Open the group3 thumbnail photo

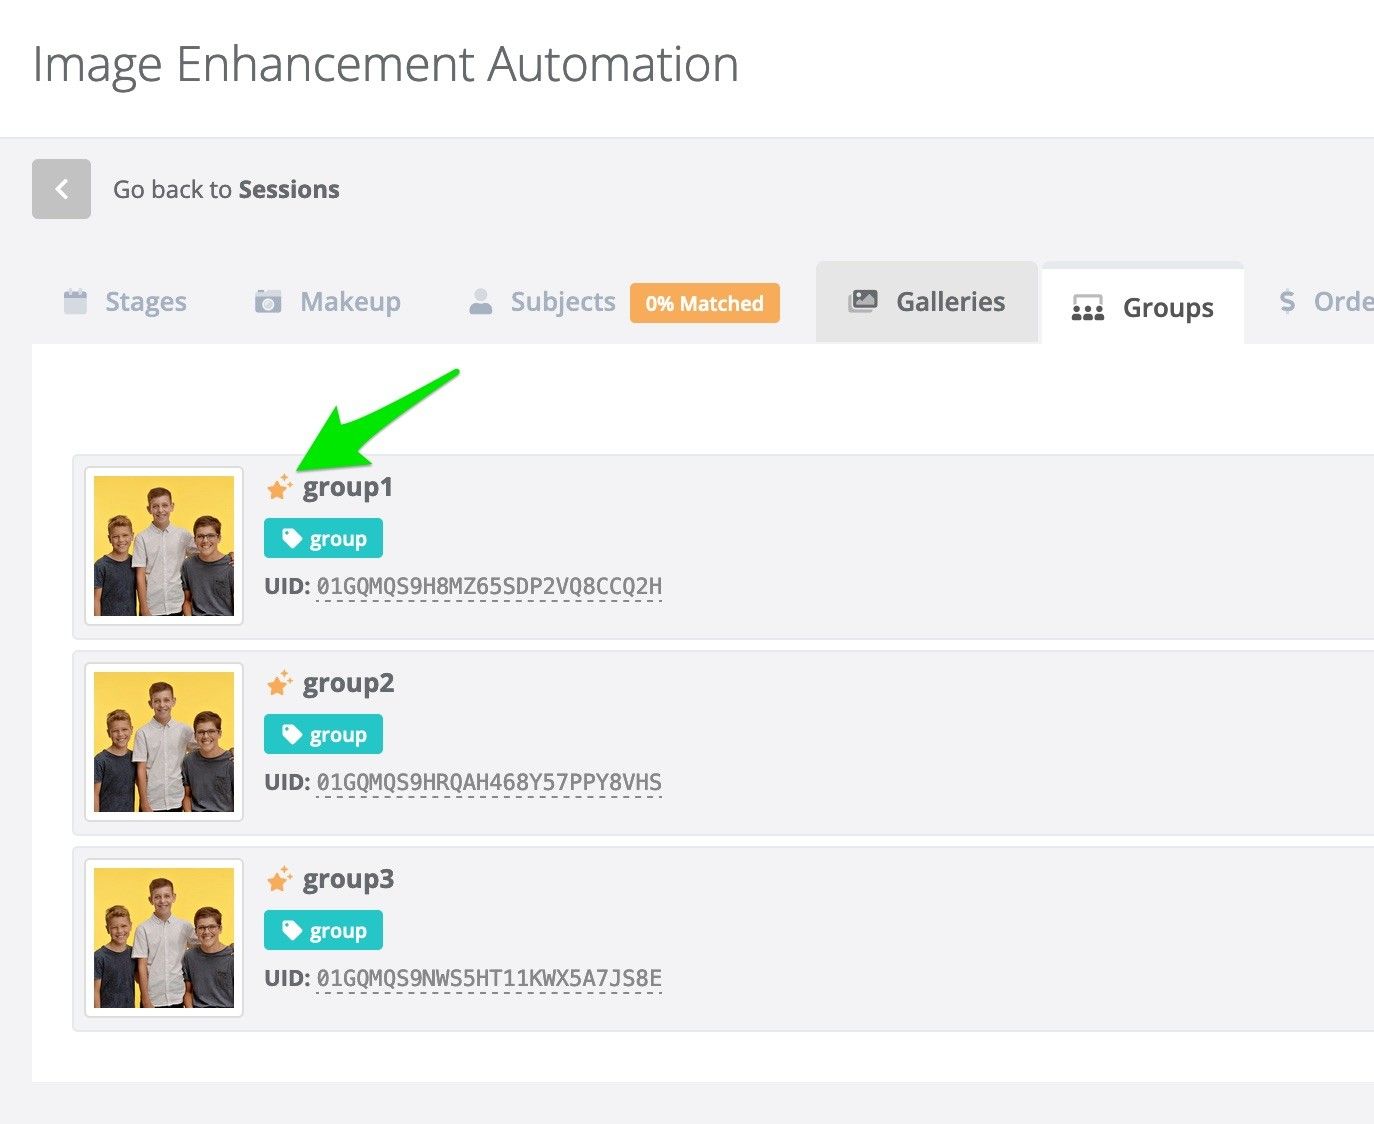[164, 938]
